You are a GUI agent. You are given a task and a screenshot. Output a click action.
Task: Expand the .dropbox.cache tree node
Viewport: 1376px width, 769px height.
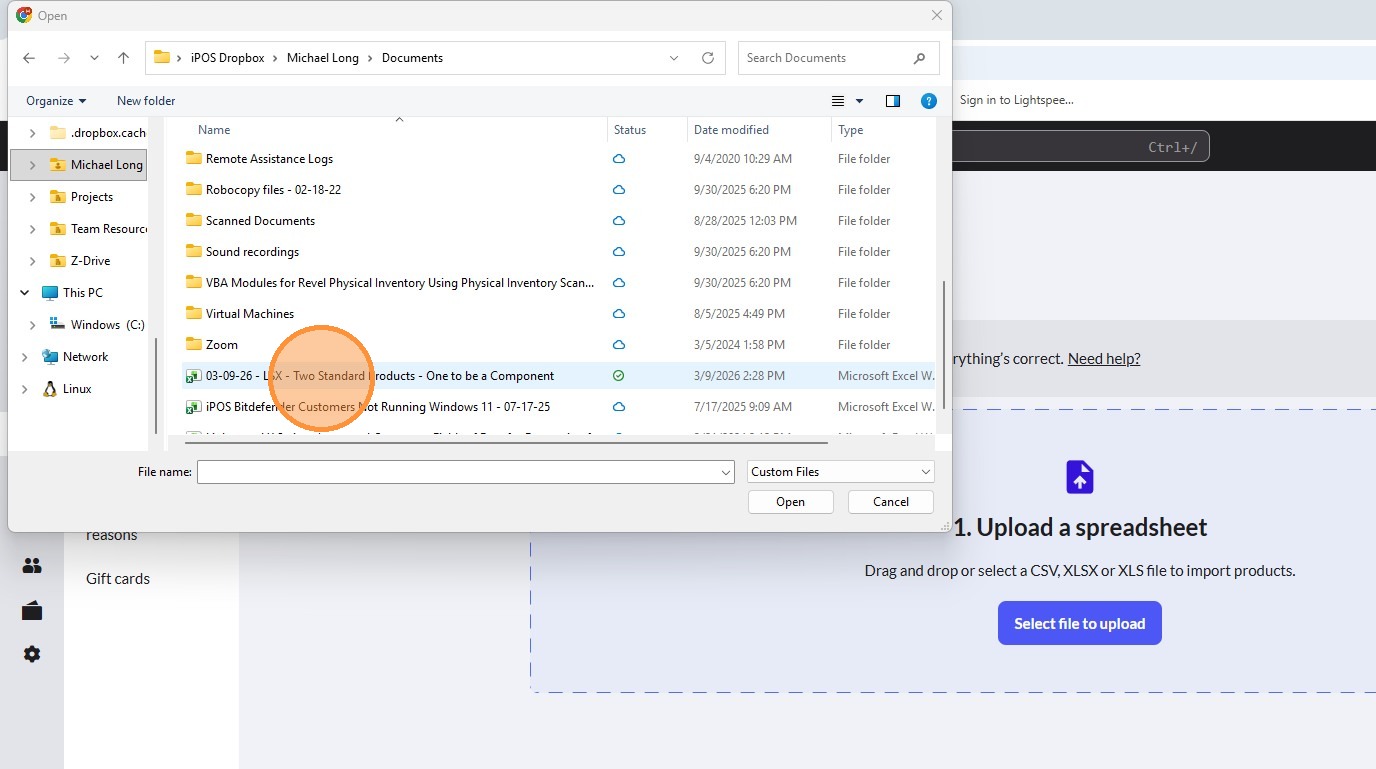(33, 133)
